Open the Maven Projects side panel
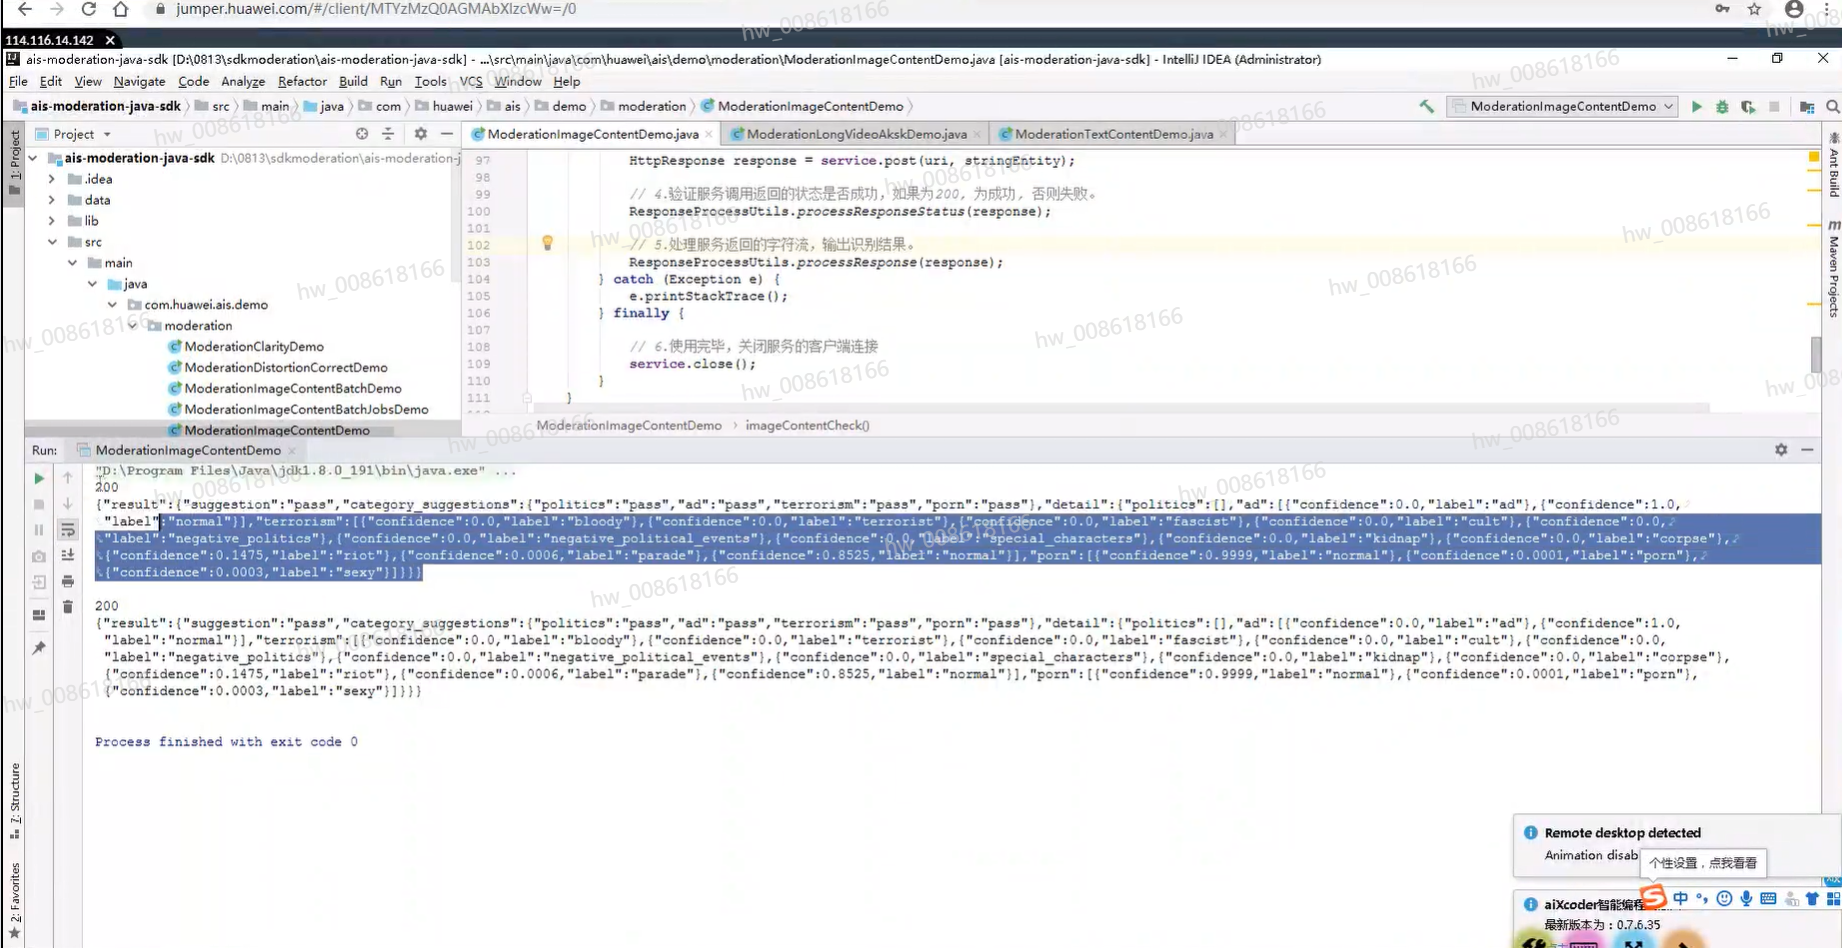The width and height of the screenshot is (1842, 948). (x=1833, y=270)
